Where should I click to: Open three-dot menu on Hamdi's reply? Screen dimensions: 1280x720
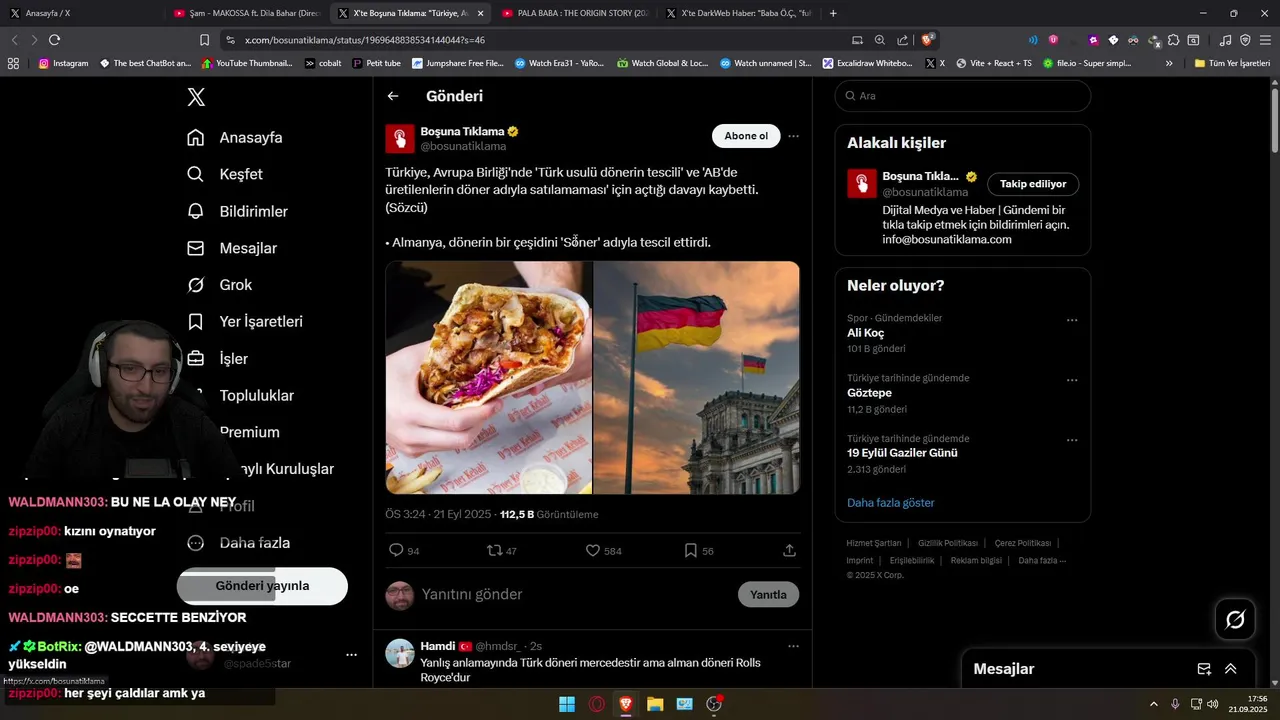pyautogui.click(x=793, y=646)
